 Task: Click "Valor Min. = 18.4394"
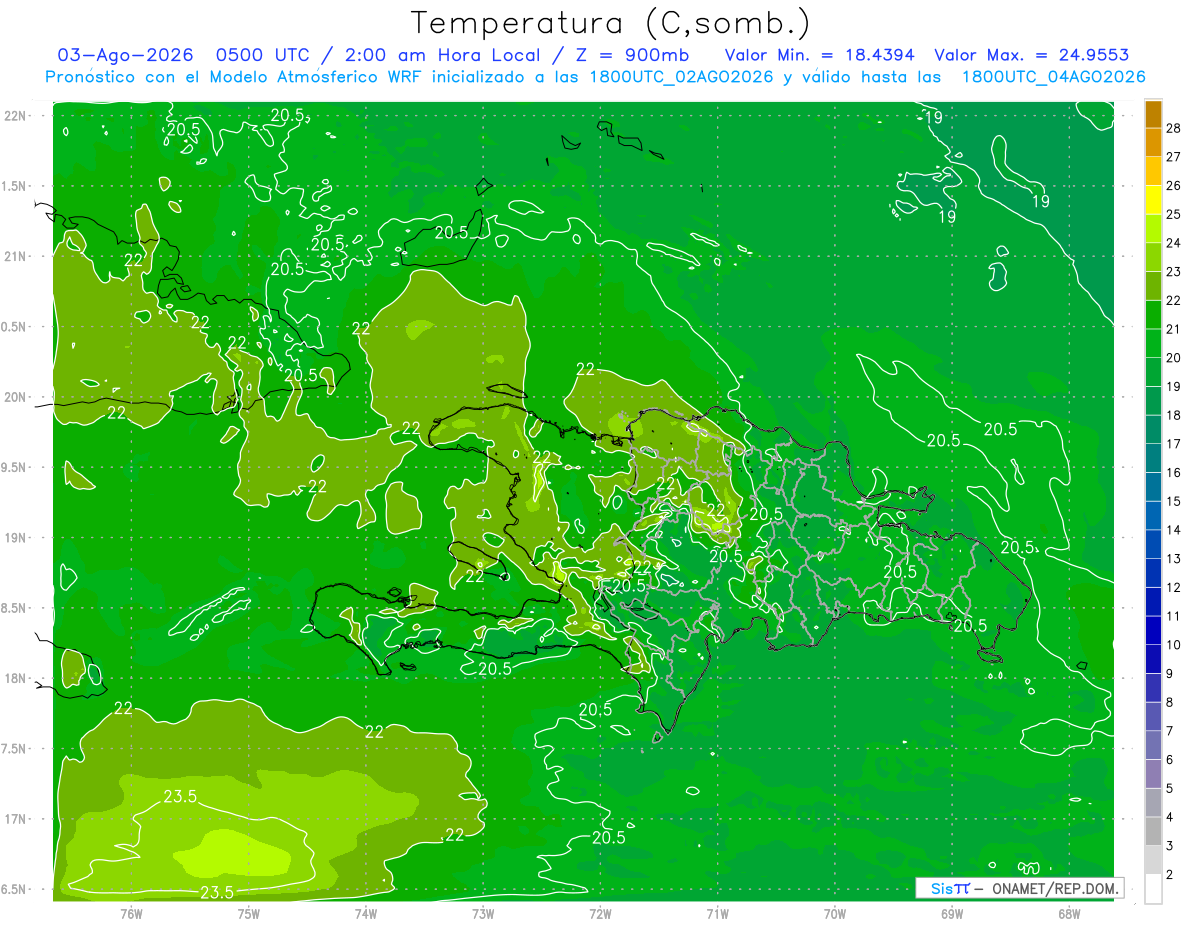(x=819, y=55)
